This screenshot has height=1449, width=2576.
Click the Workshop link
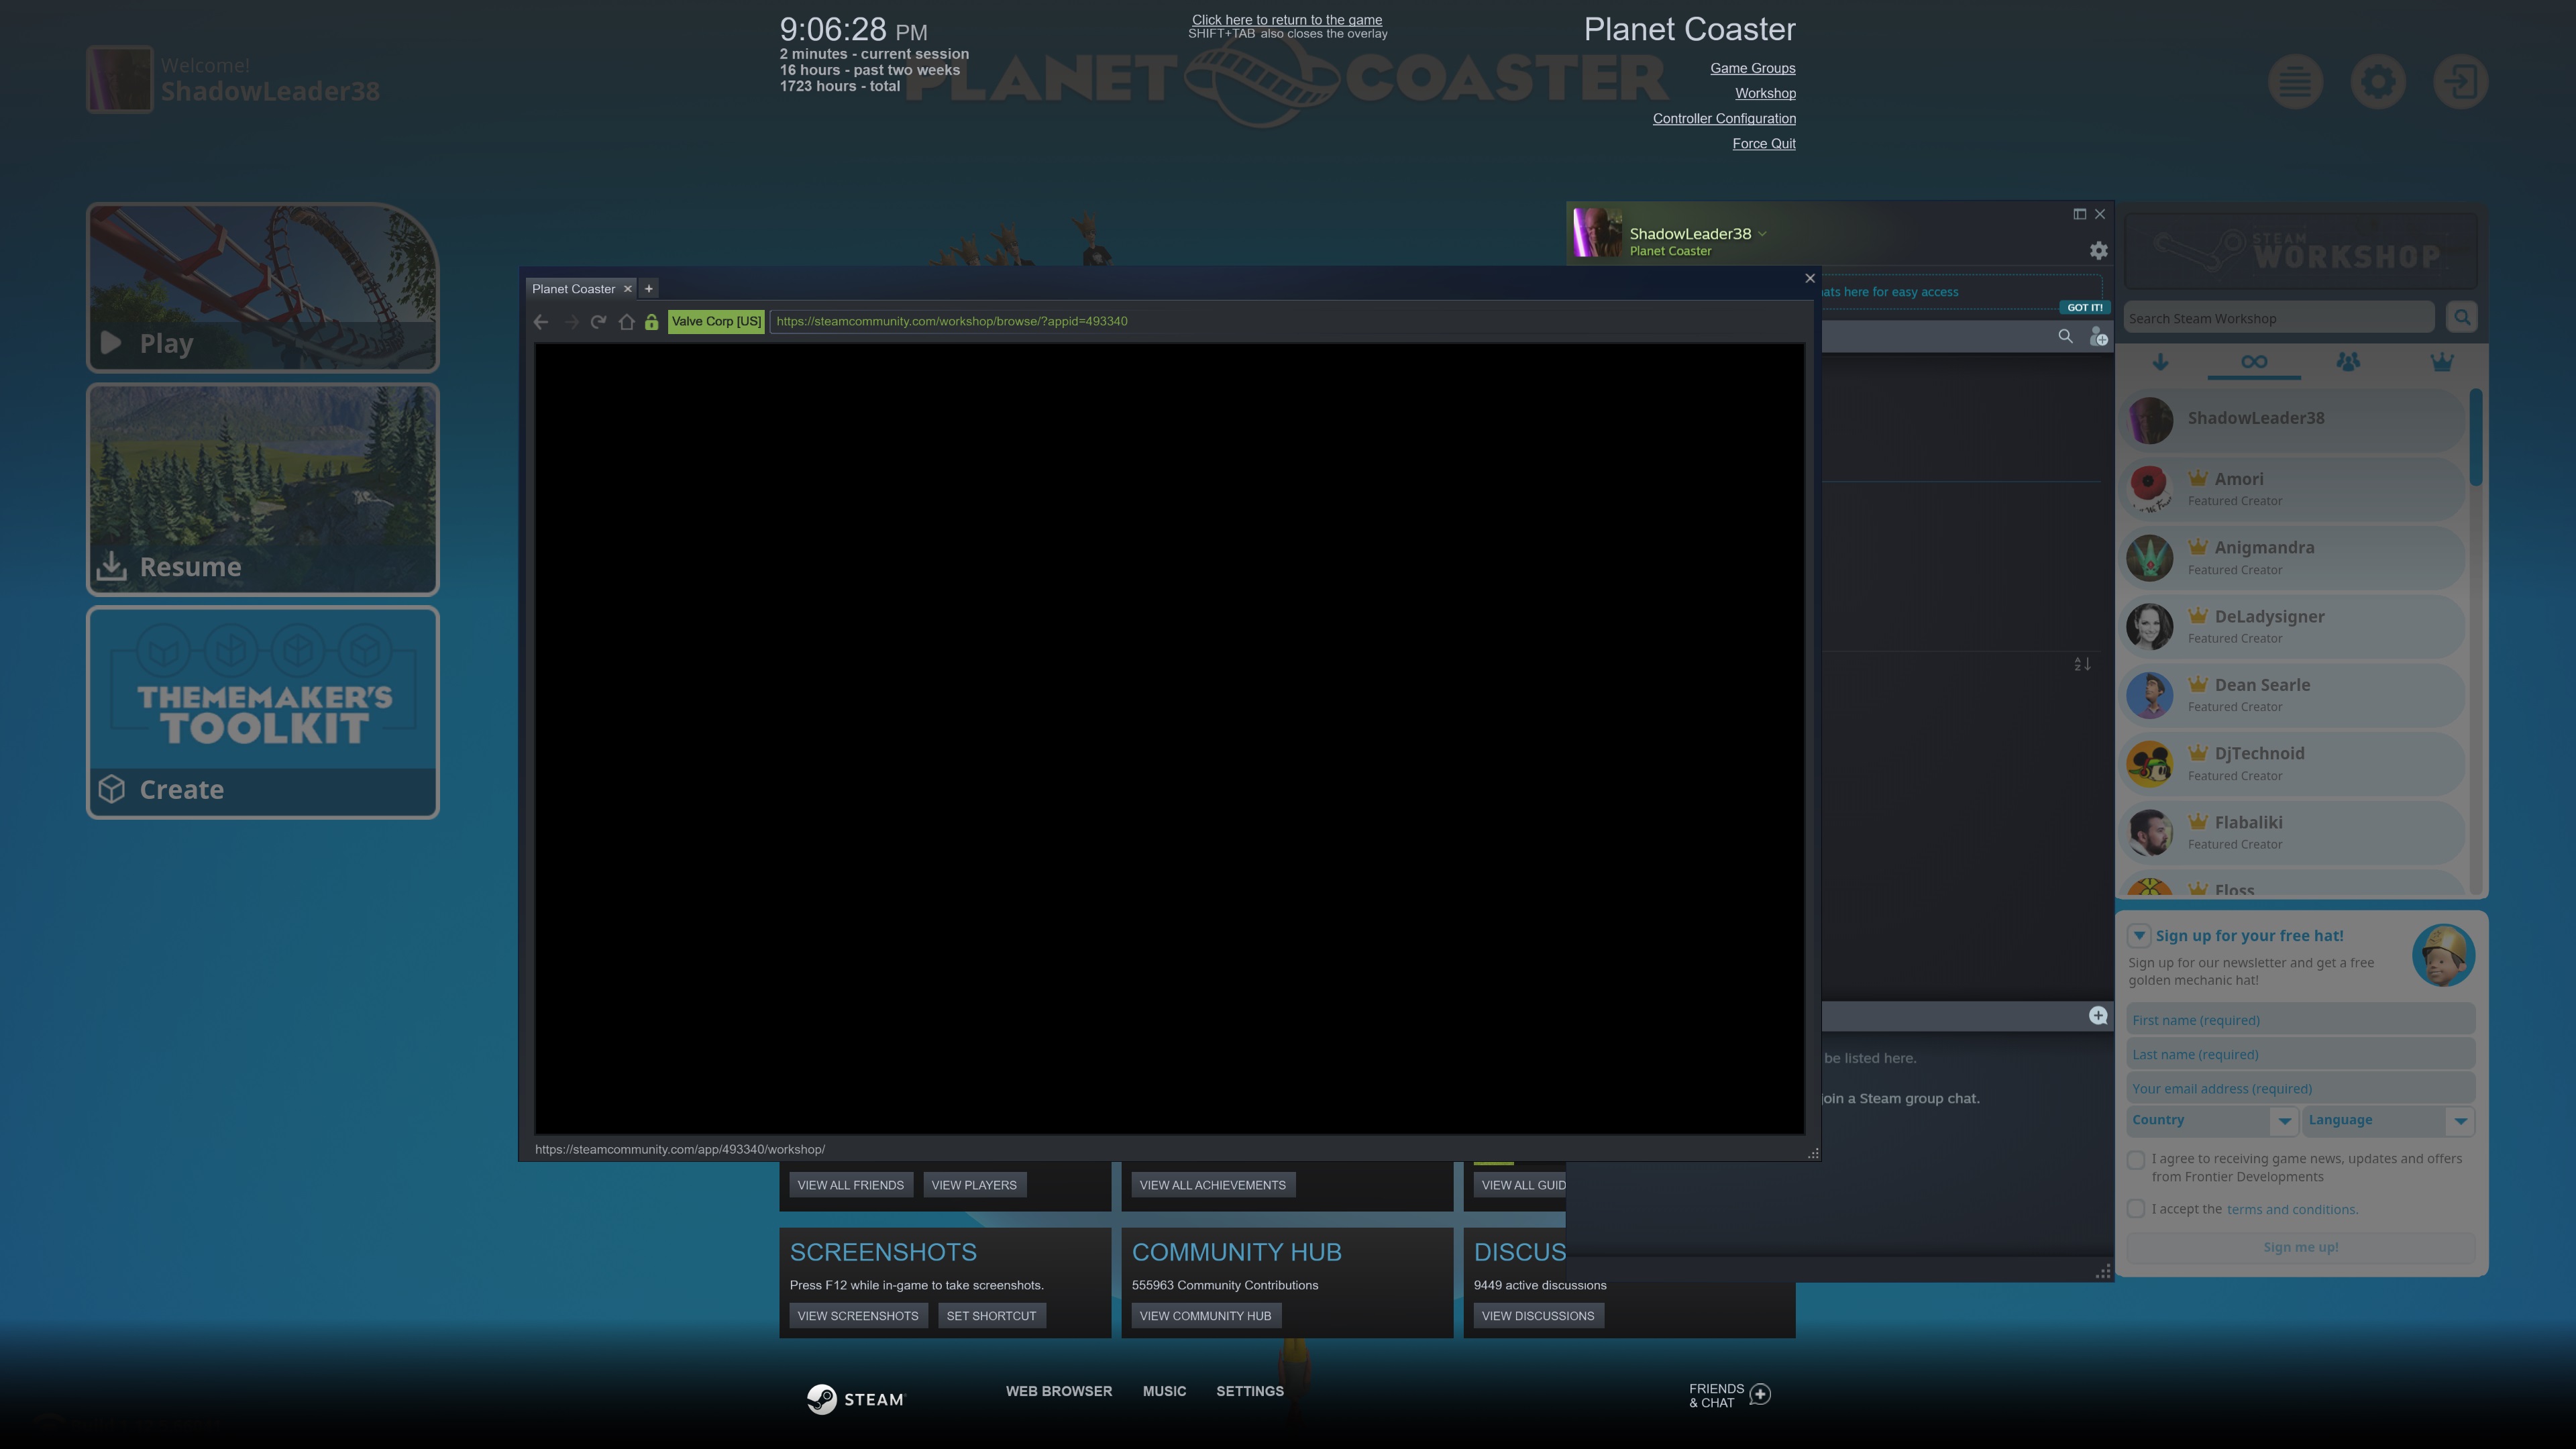pyautogui.click(x=1765, y=93)
